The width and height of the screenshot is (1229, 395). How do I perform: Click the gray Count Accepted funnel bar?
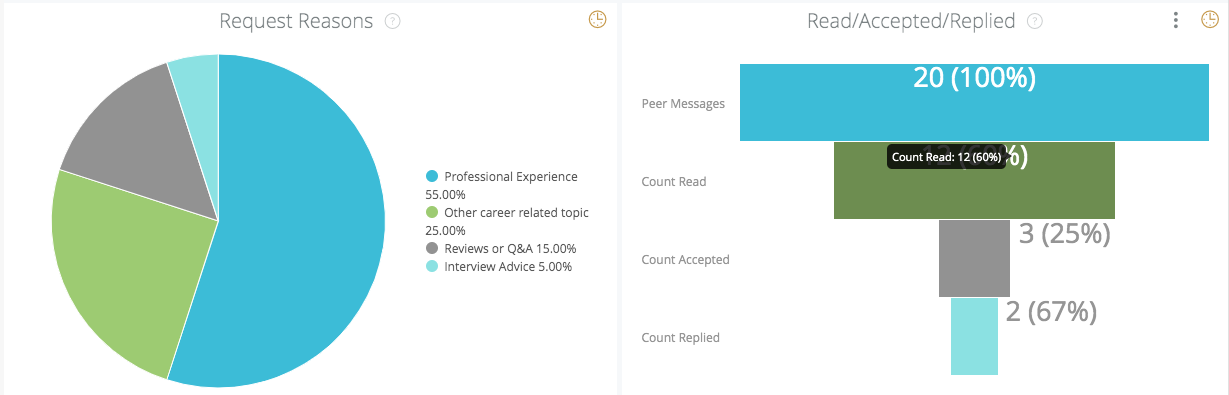coord(974,258)
